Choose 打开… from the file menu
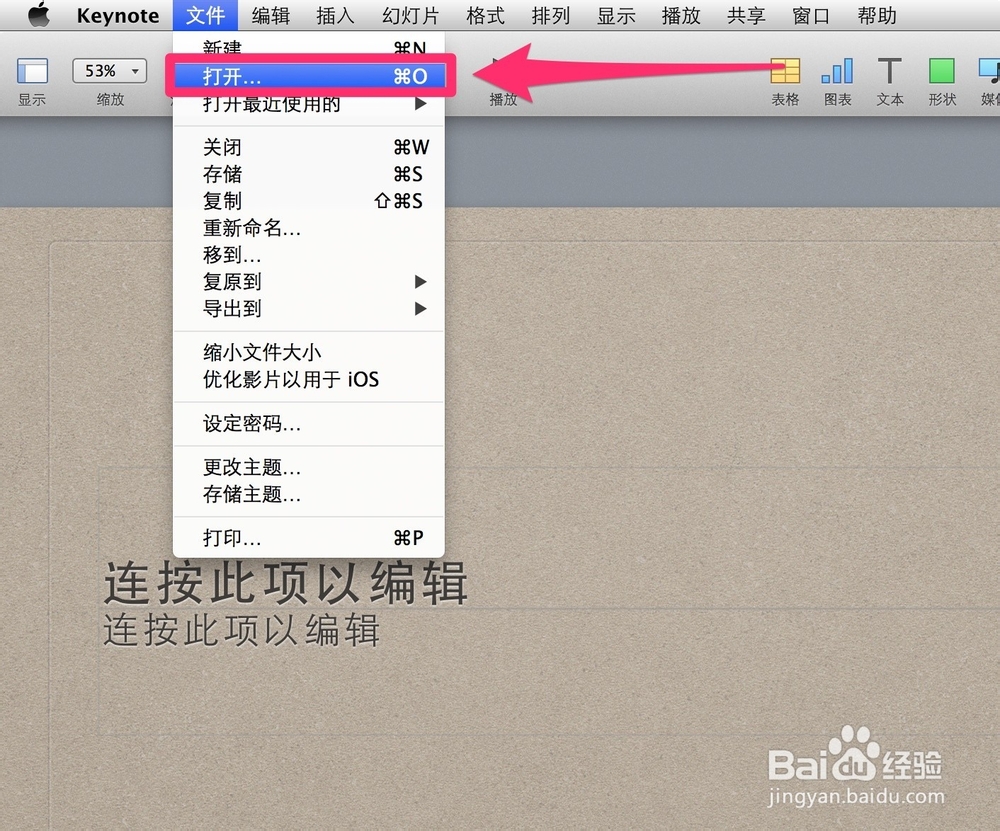1000x831 pixels. pos(309,77)
